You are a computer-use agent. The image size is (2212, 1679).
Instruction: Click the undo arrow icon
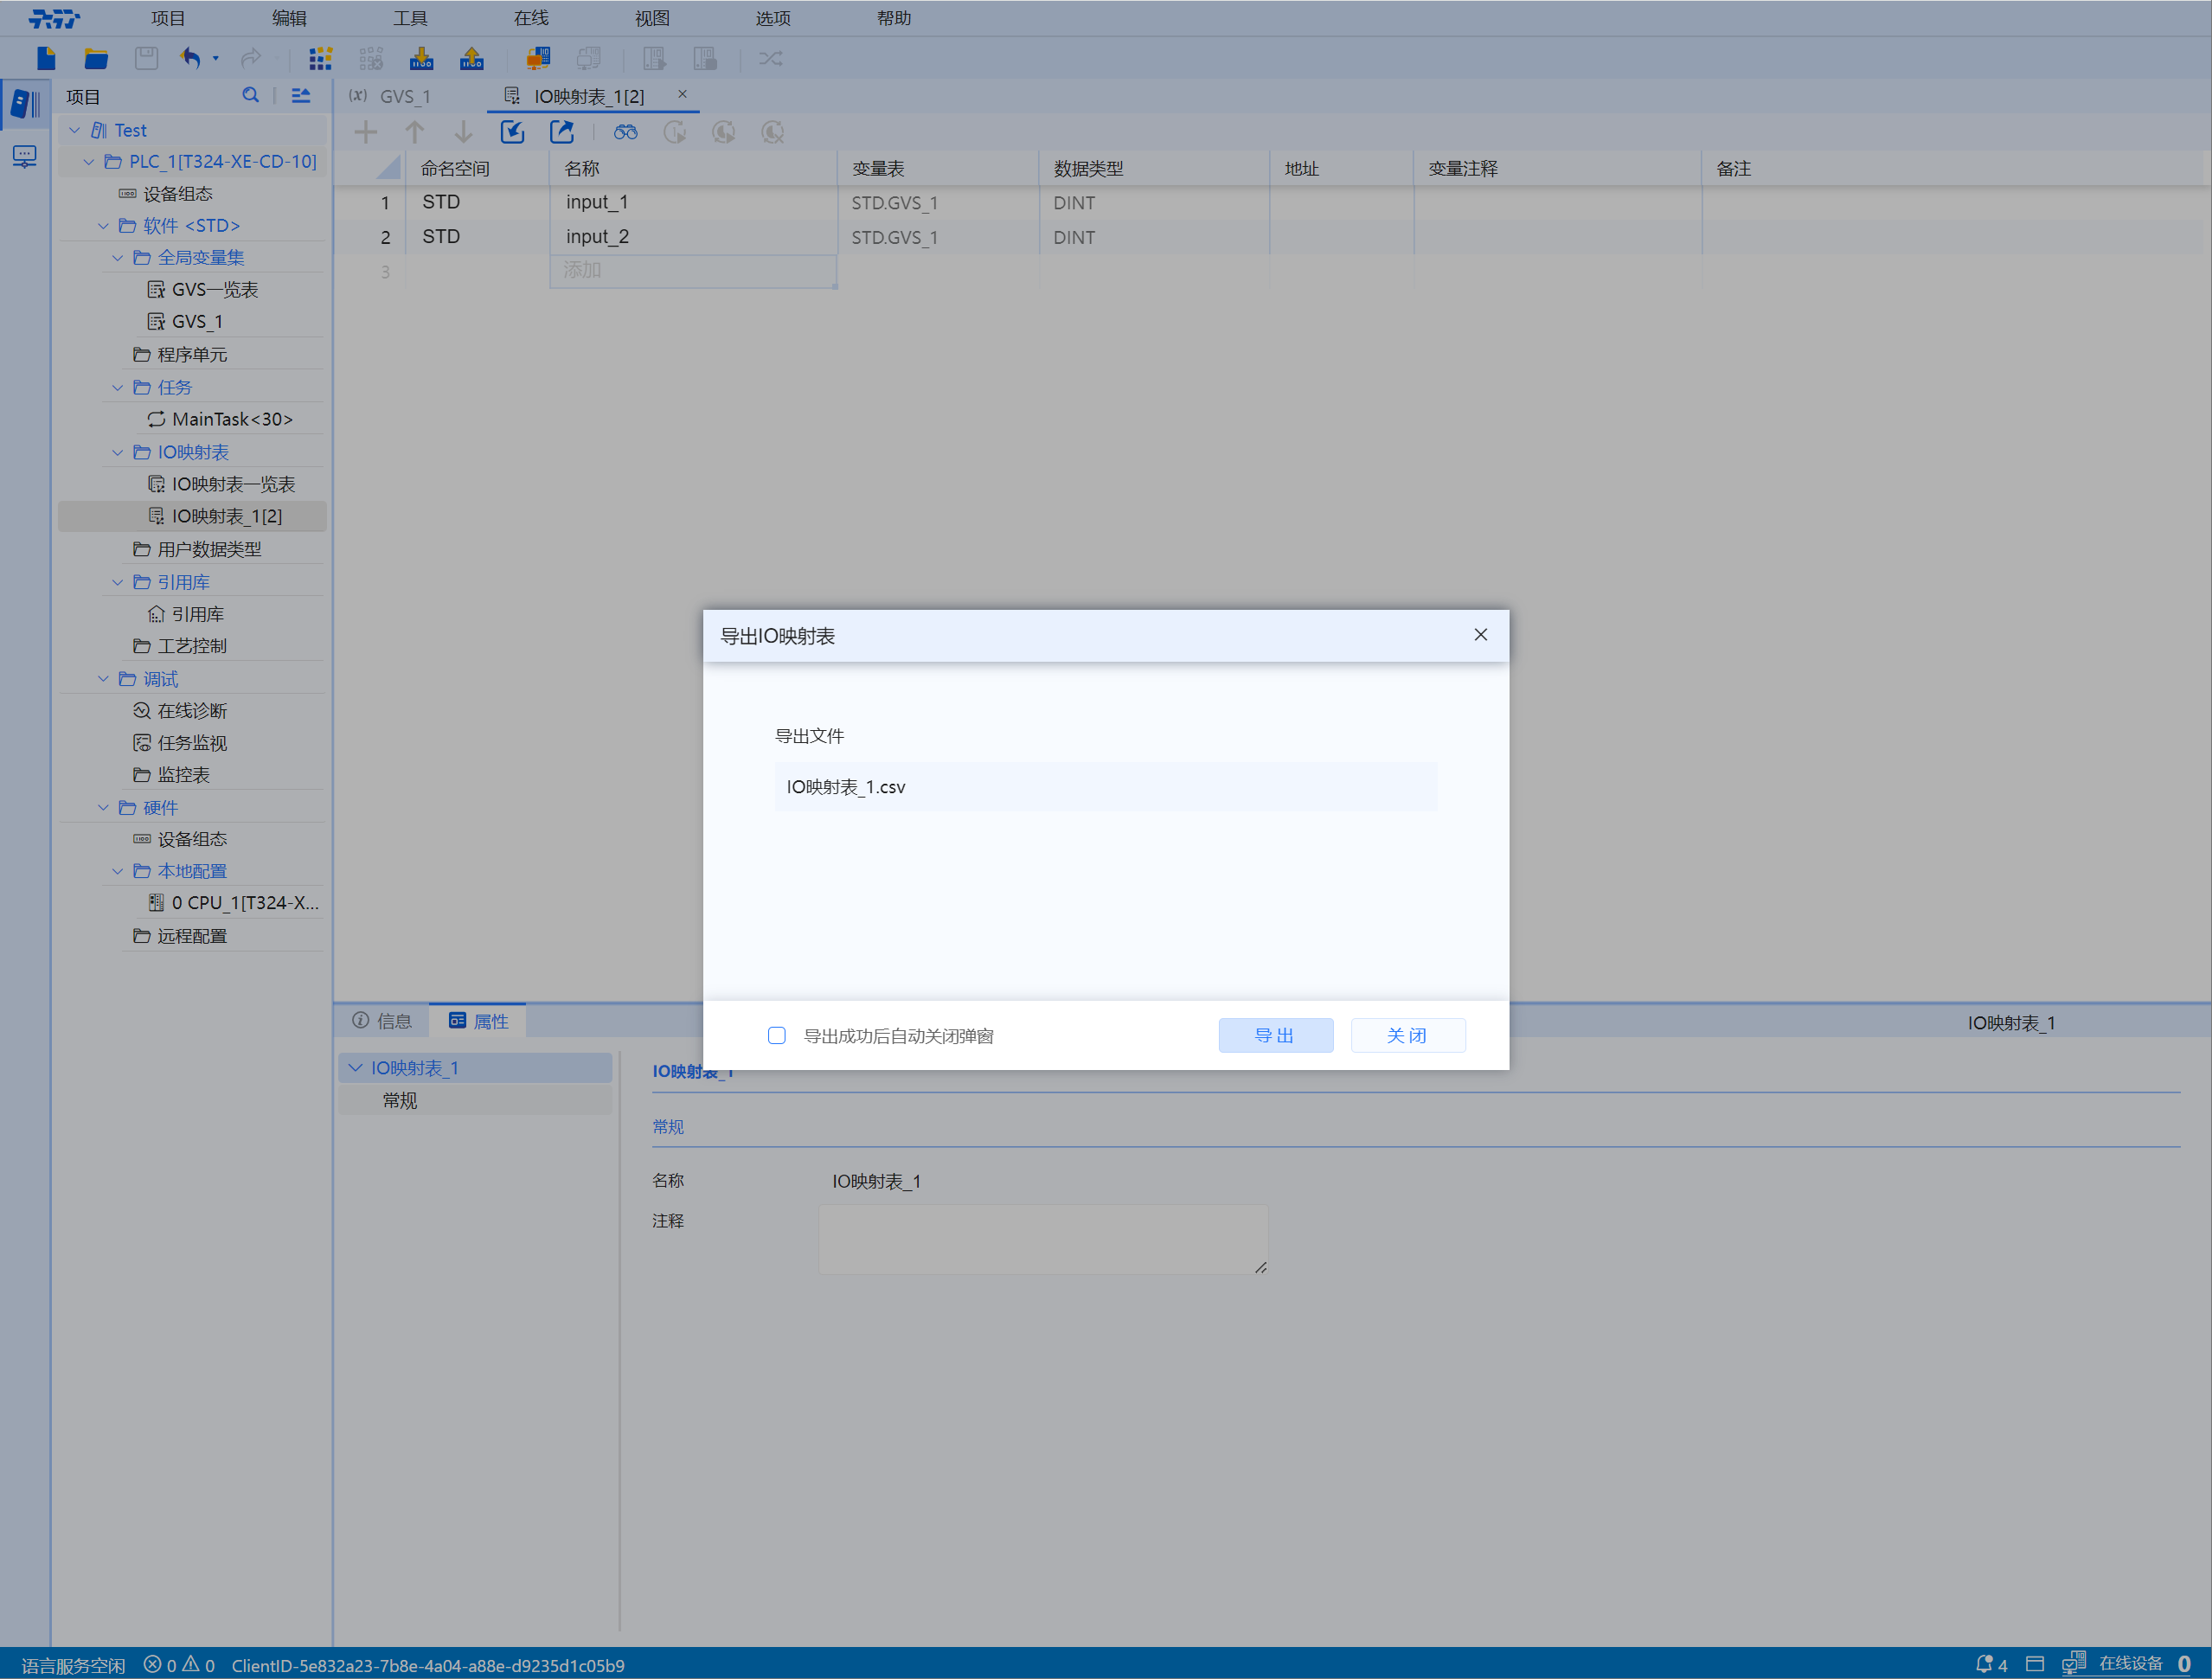point(190,58)
